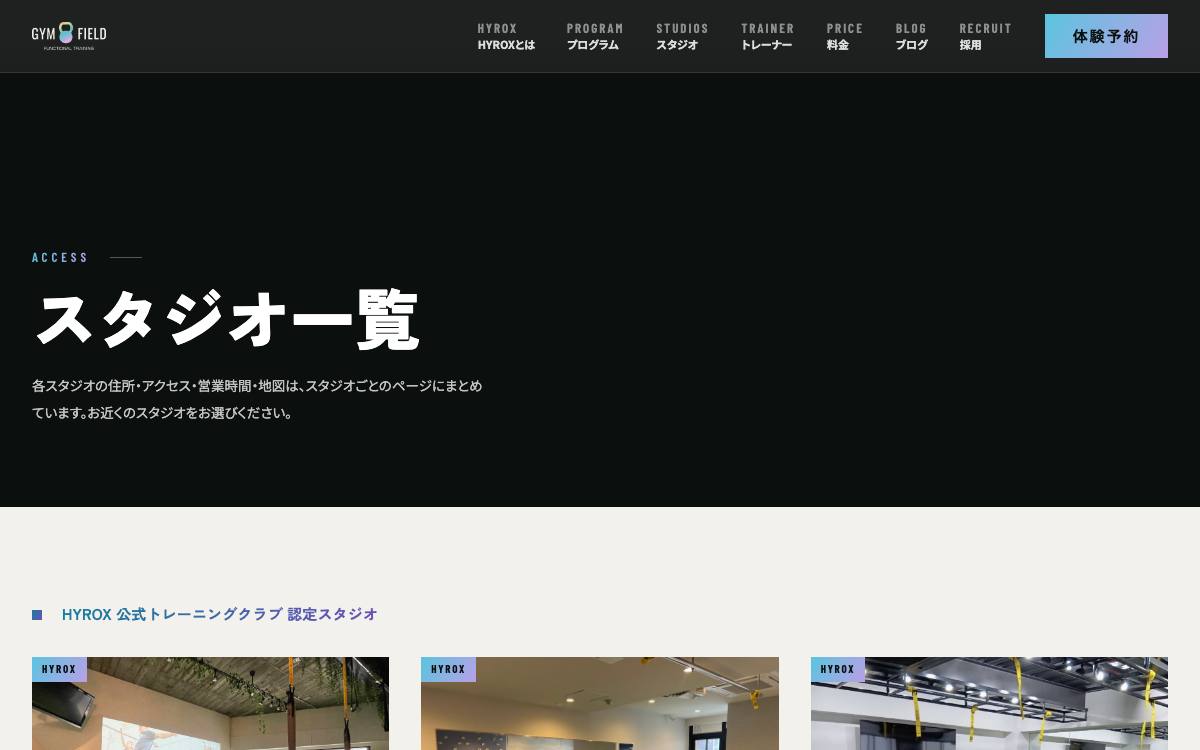Image resolution: width=1200 pixels, height=750 pixels.
Task: Click the 体験予約 booking button
Action: [x=1106, y=36]
